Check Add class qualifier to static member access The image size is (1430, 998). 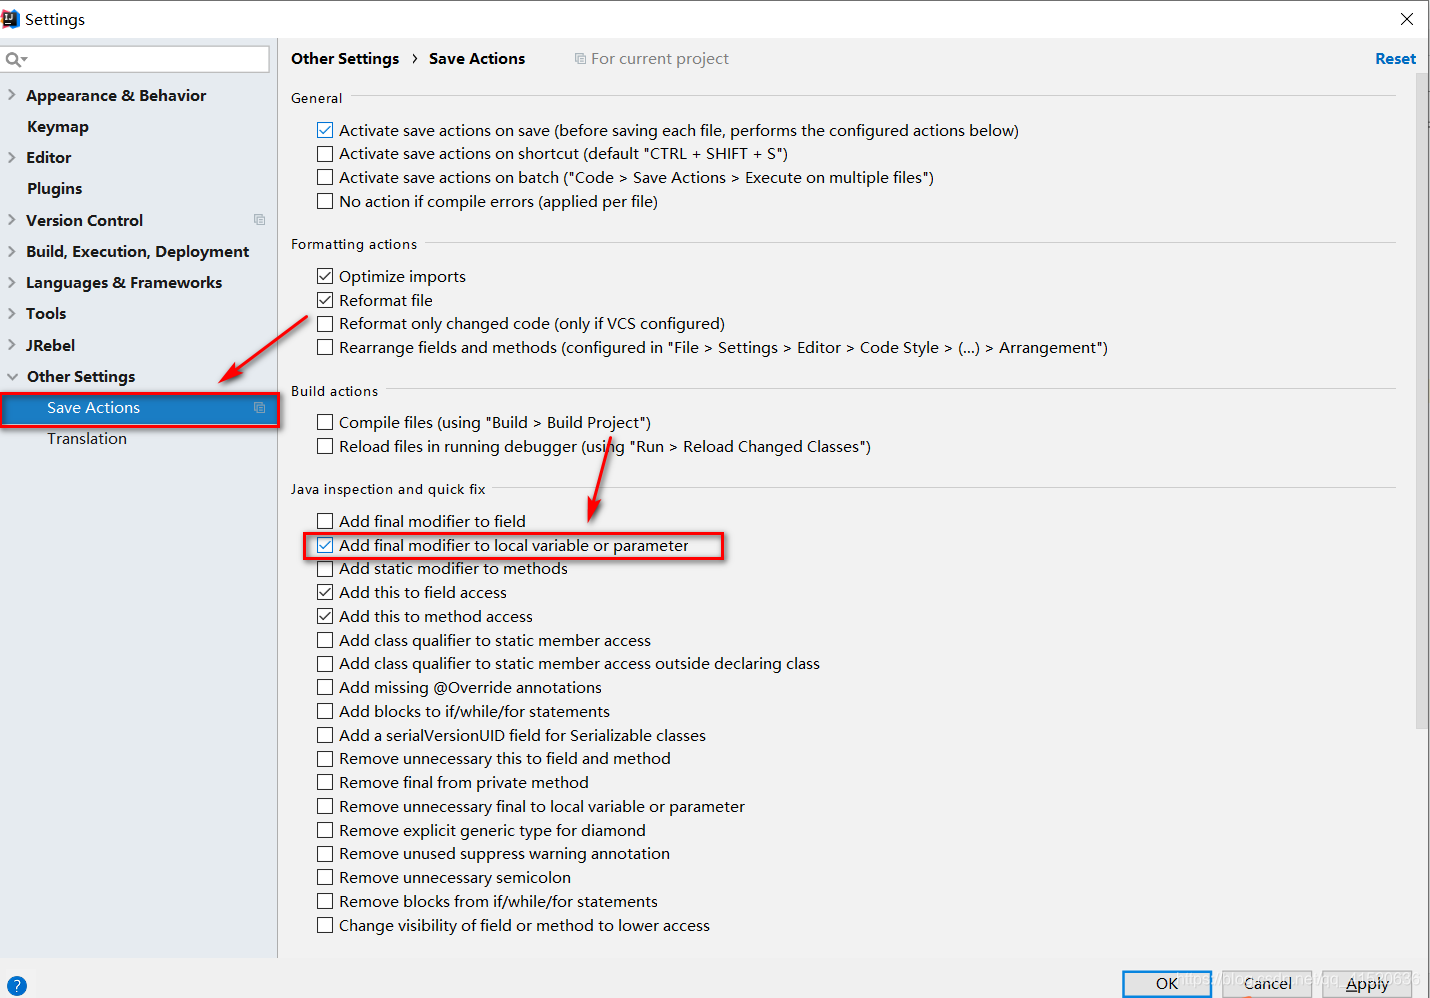coord(325,640)
